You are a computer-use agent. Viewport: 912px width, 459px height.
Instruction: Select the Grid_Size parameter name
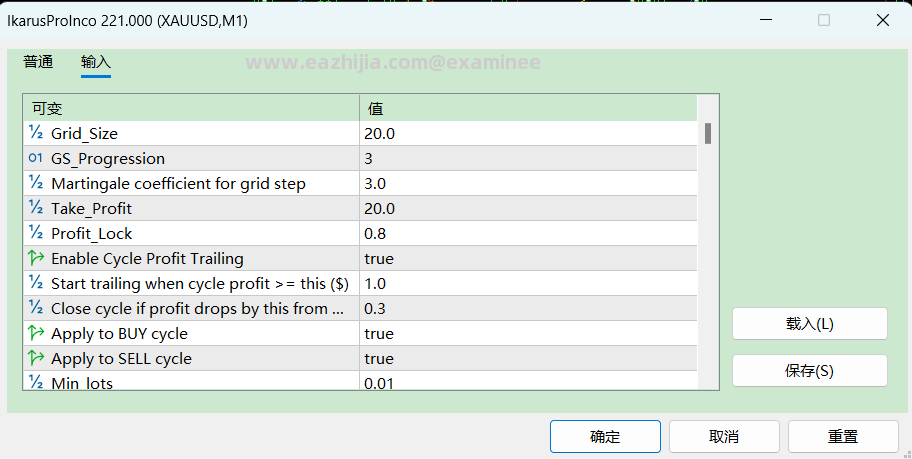(84, 134)
